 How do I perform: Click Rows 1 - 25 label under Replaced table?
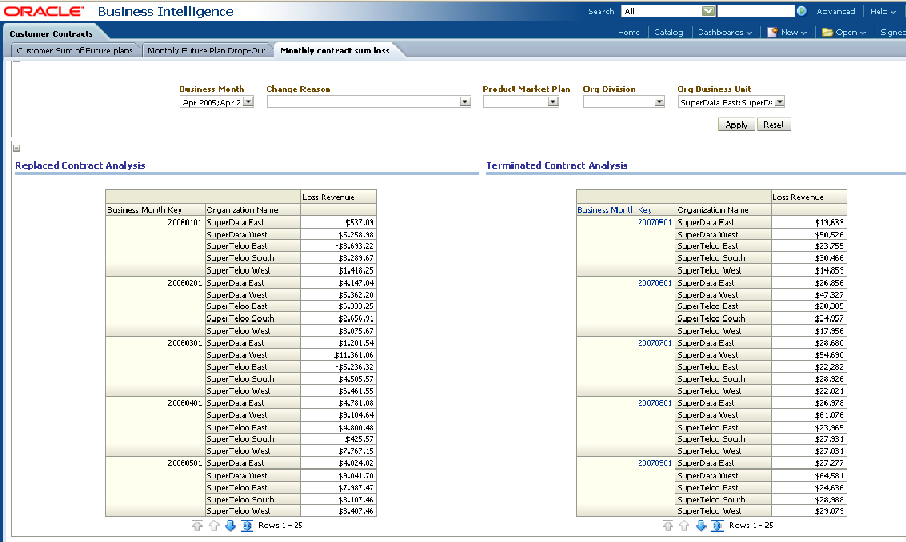tap(280, 525)
